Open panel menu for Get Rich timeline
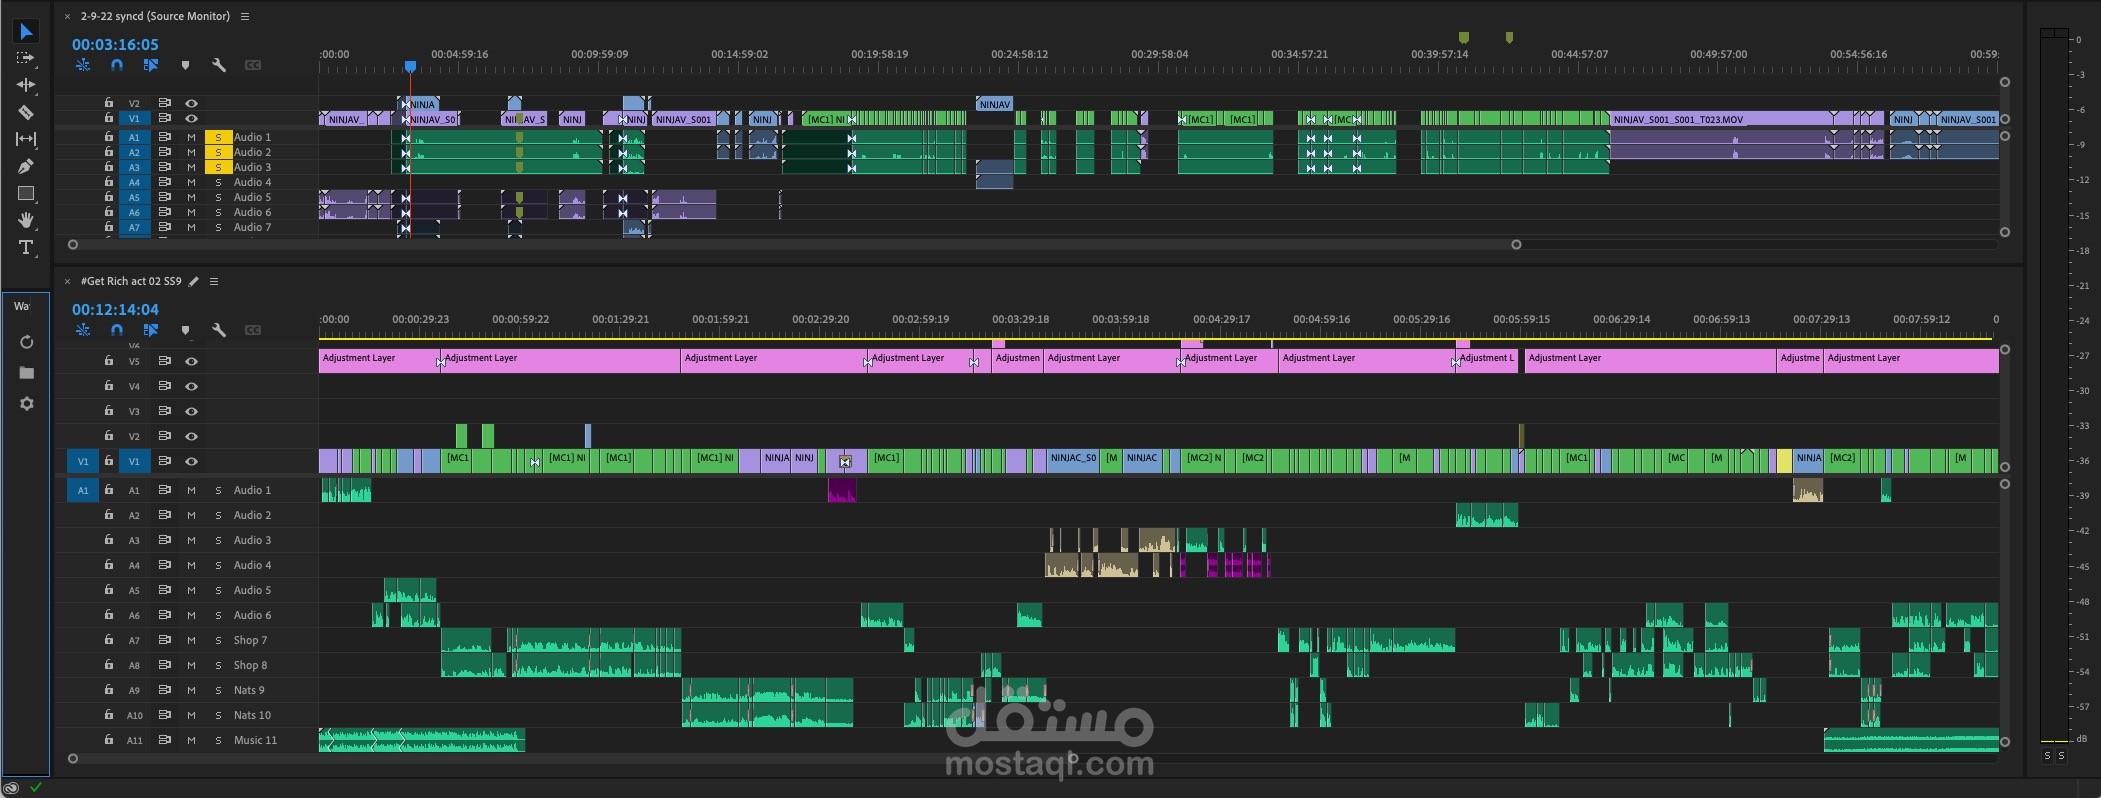The height and width of the screenshot is (798, 2101). (x=214, y=282)
